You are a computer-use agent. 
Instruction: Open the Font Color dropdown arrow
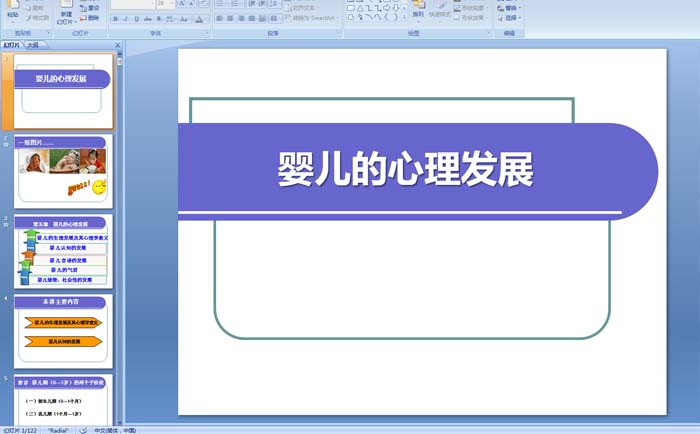click(205, 19)
